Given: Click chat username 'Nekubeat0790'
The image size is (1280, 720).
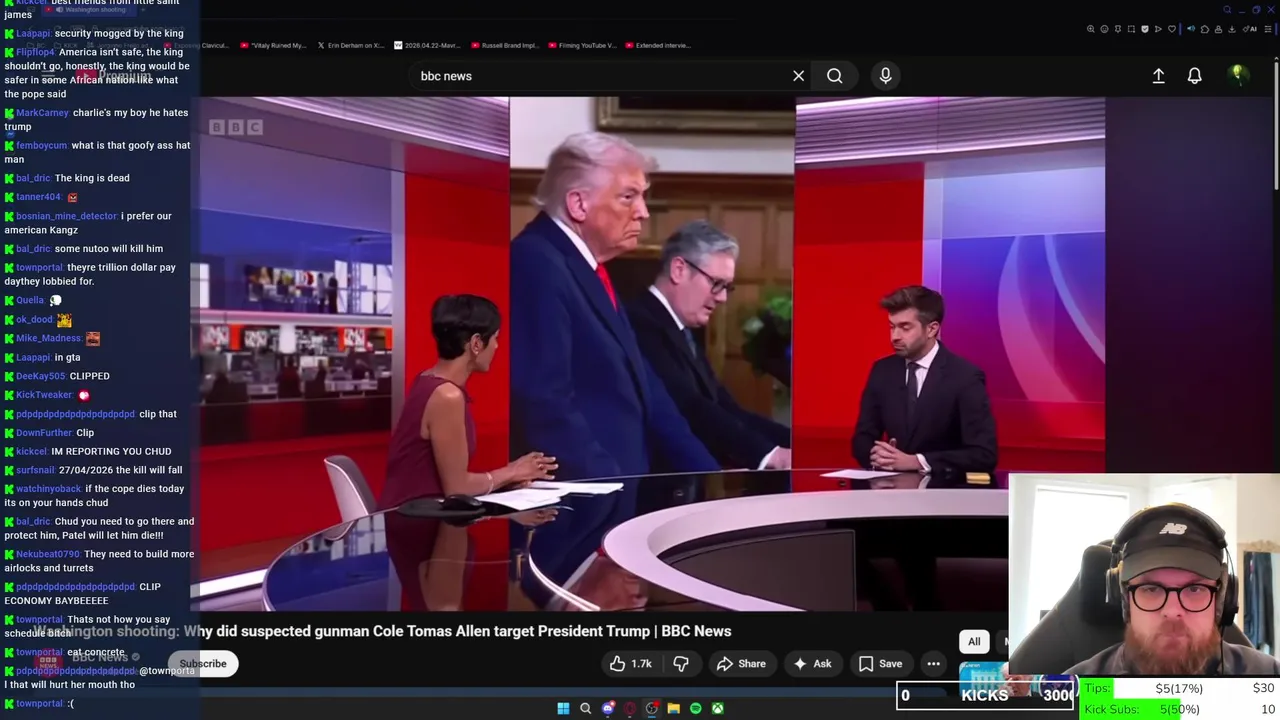Looking at the screenshot, I should [x=48, y=554].
